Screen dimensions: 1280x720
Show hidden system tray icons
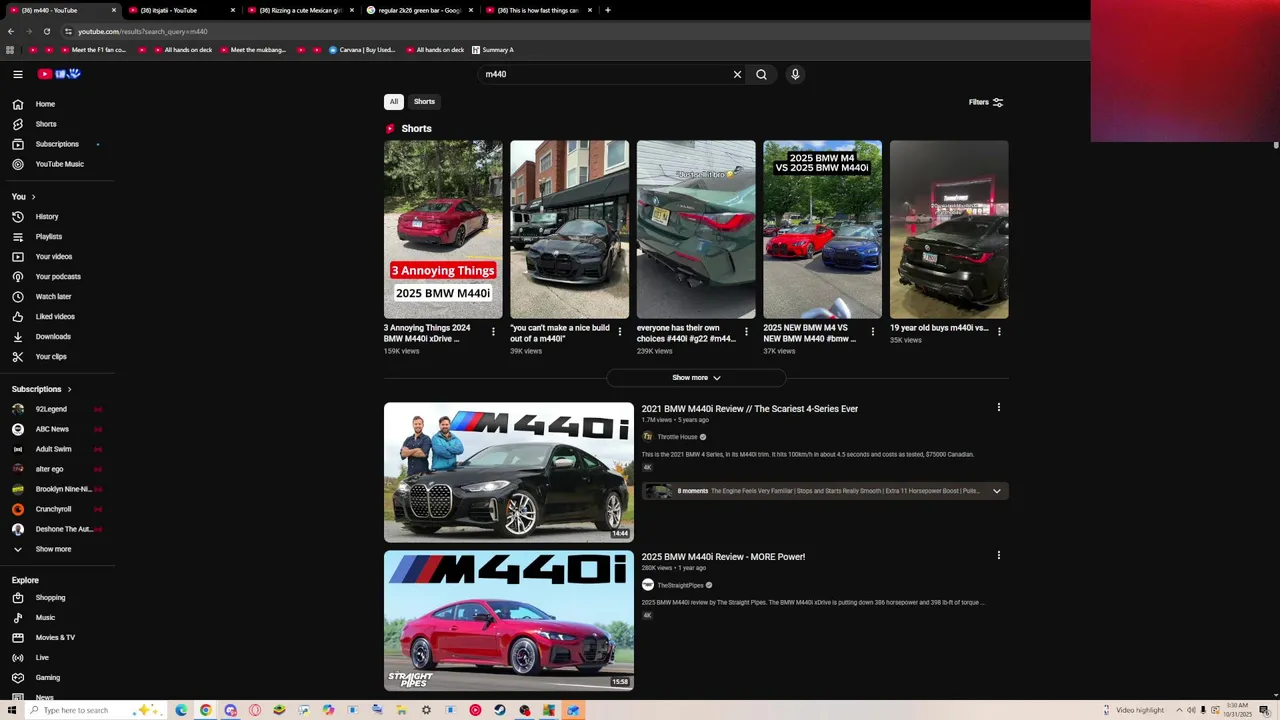pos(1179,710)
